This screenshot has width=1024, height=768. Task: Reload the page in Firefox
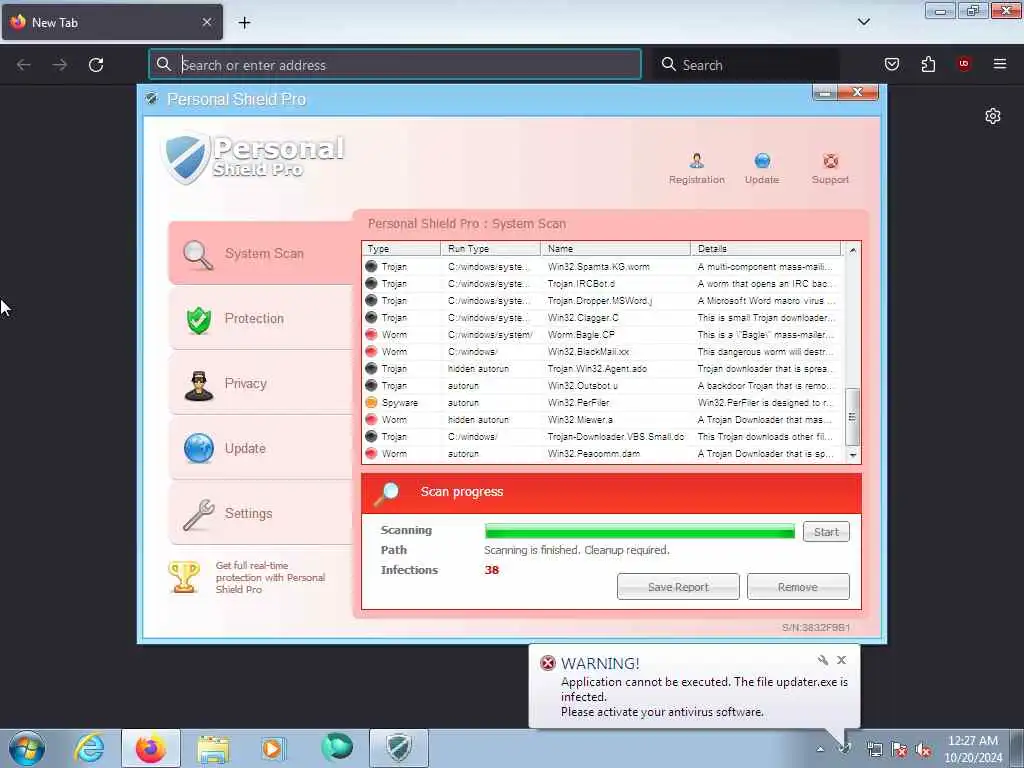pos(96,65)
